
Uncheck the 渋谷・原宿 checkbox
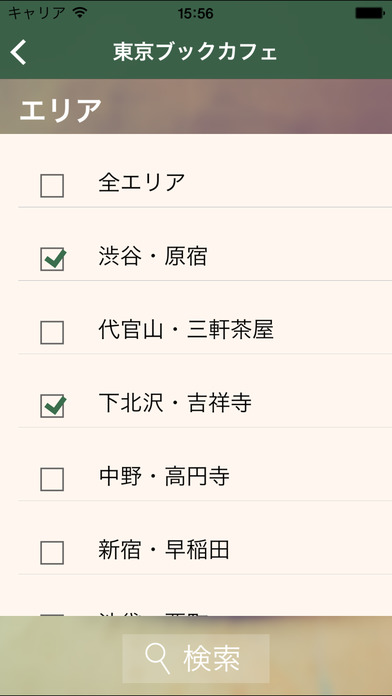coord(52,259)
